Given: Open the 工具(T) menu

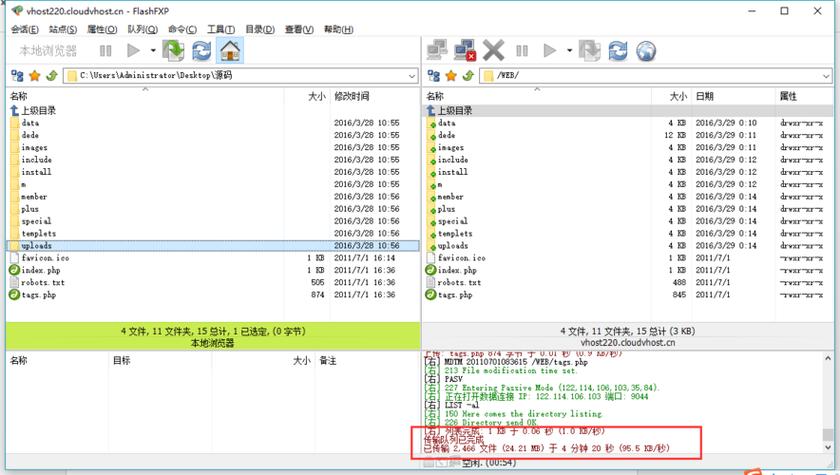Looking at the screenshot, I should click(x=221, y=30).
